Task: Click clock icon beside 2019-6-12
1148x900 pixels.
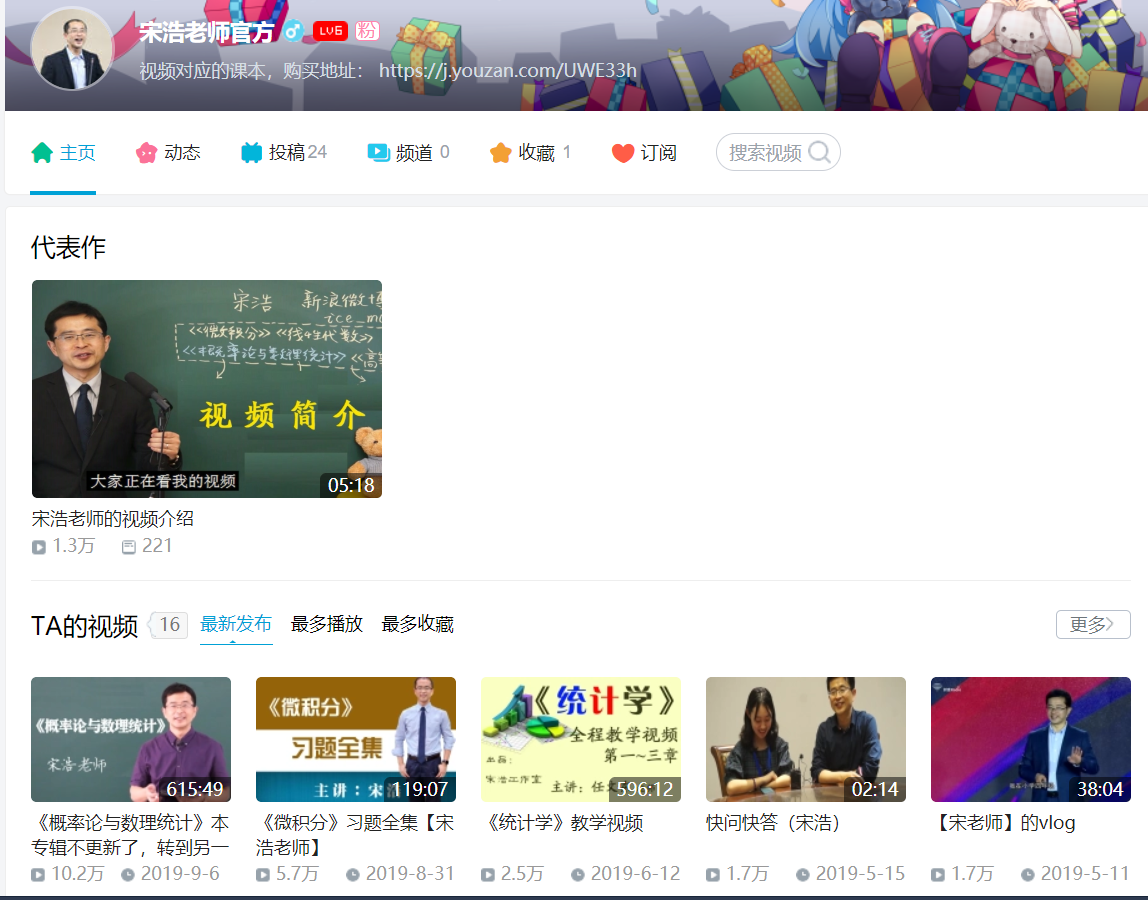Action: 578,874
